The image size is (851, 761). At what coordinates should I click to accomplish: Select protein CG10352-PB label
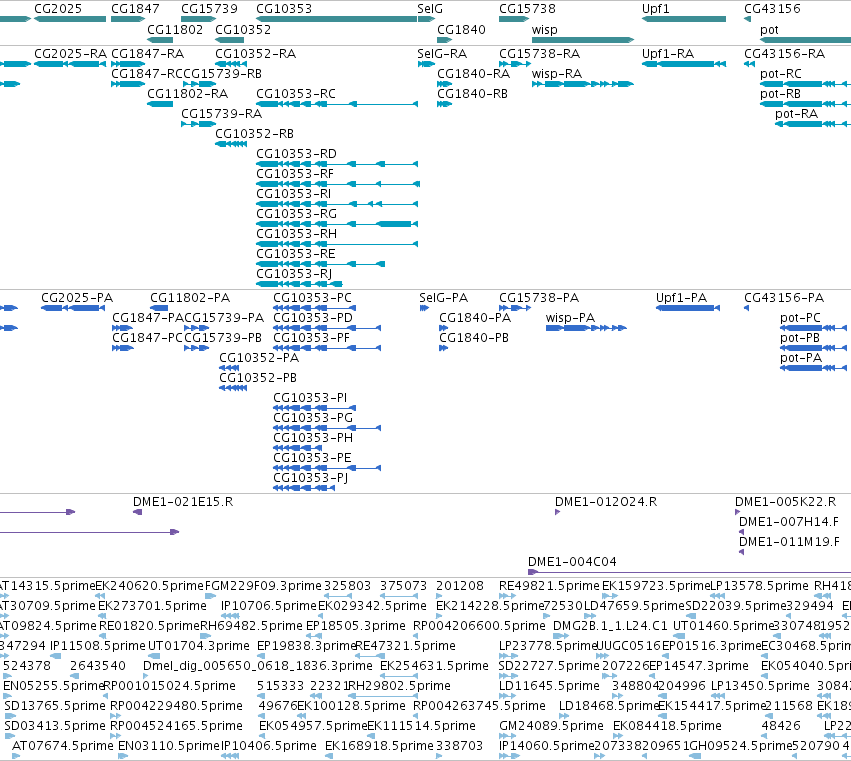tap(258, 378)
